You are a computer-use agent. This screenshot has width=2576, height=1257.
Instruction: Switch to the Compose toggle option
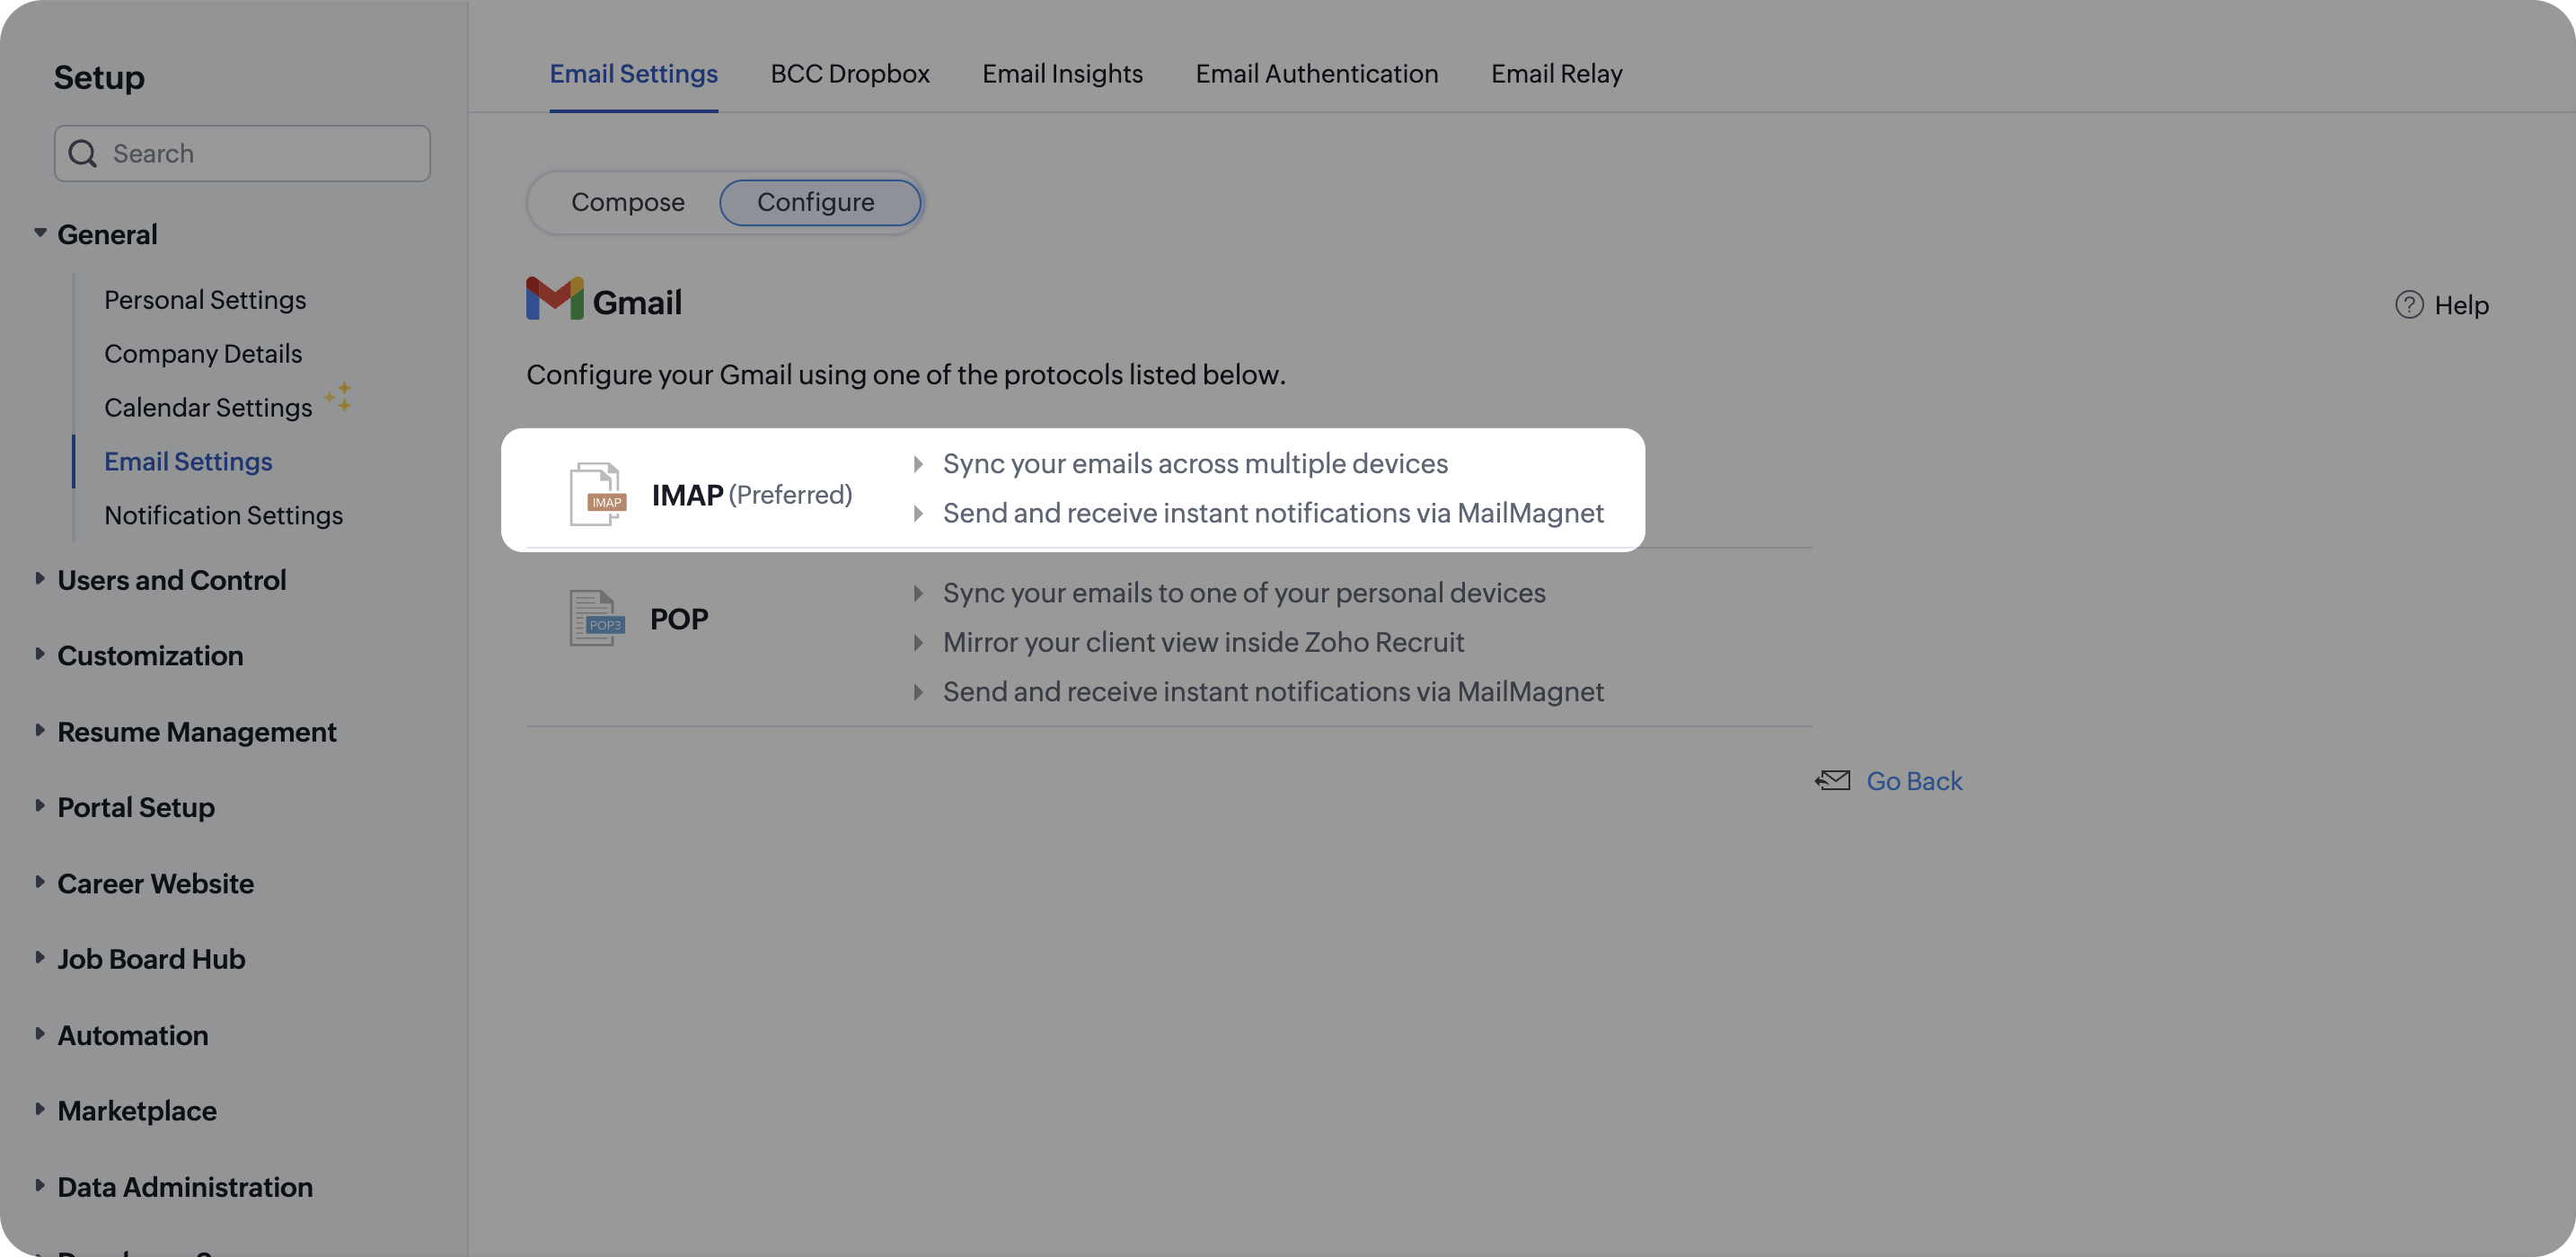click(x=627, y=203)
